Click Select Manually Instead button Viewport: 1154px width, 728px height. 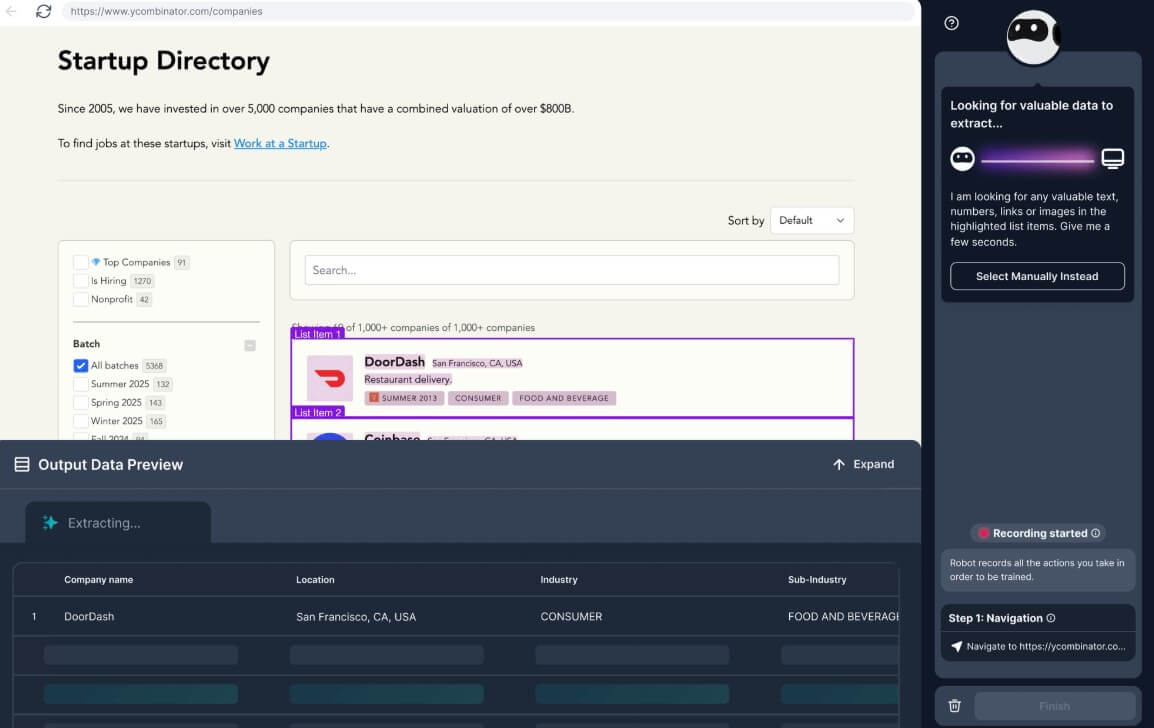click(1037, 276)
